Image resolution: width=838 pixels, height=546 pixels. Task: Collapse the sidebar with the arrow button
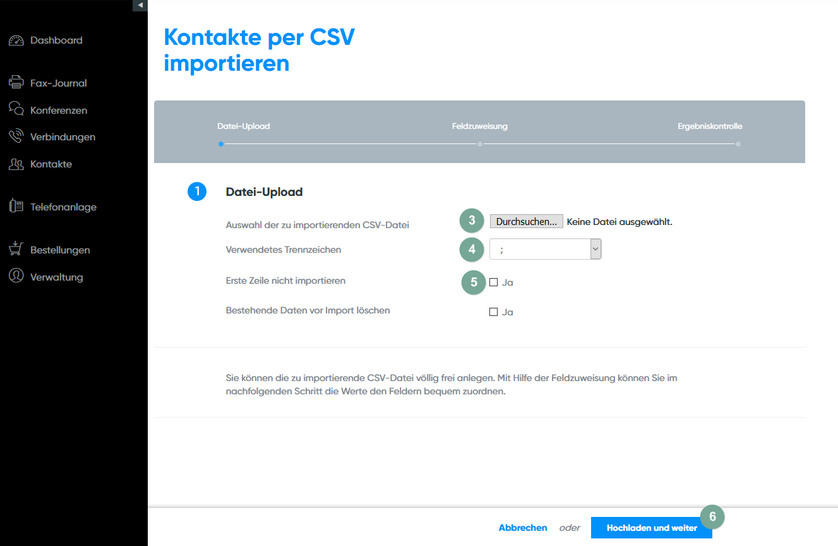point(140,5)
